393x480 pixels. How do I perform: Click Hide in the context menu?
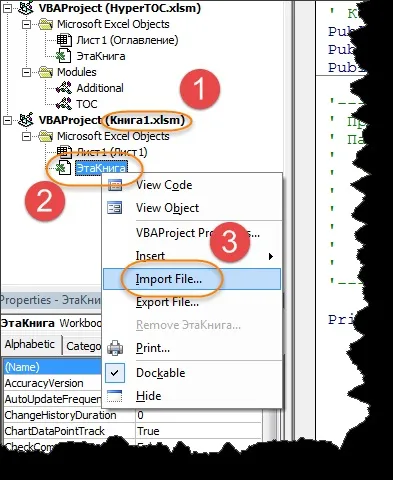coord(192,396)
